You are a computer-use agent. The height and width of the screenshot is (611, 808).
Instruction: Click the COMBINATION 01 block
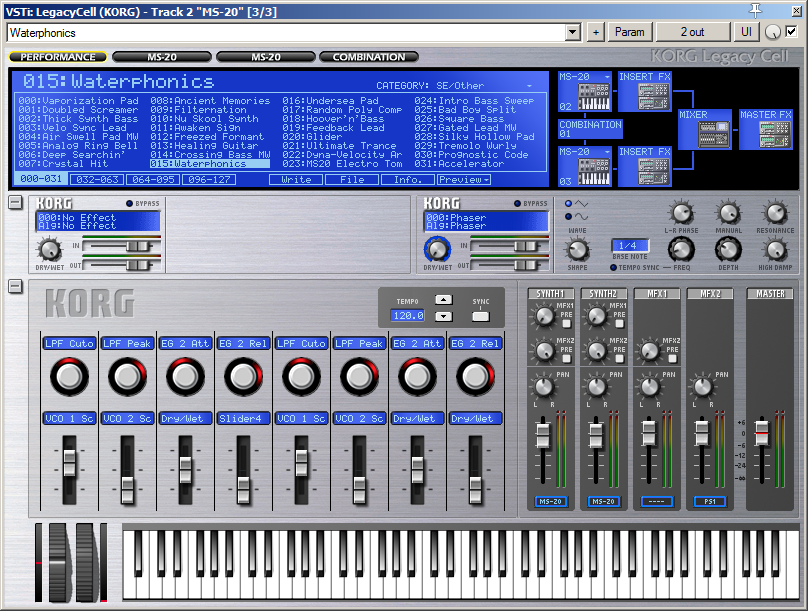[x=591, y=129]
